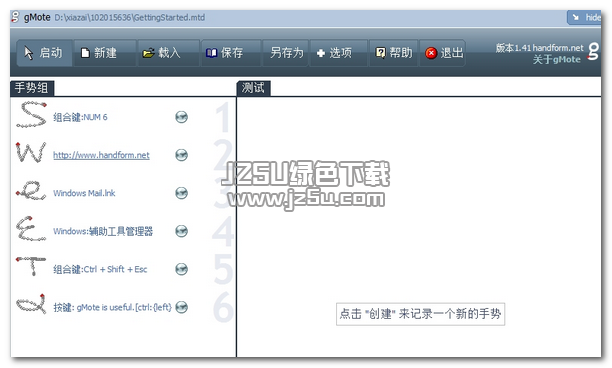The height and width of the screenshot is (368, 612).
Task: Select the 测试 tab
Action: coord(254,88)
